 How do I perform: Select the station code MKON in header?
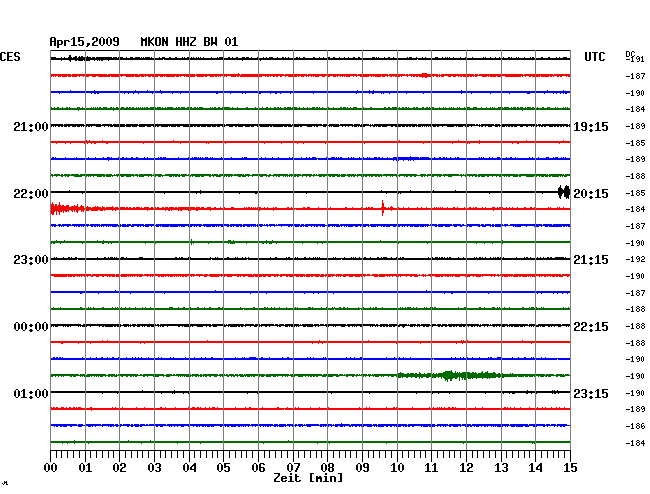tap(154, 42)
